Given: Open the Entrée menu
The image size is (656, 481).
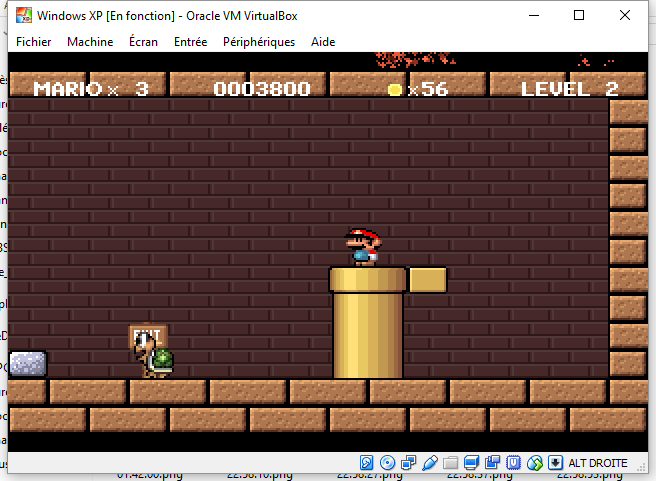Looking at the screenshot, I should 190,42.
